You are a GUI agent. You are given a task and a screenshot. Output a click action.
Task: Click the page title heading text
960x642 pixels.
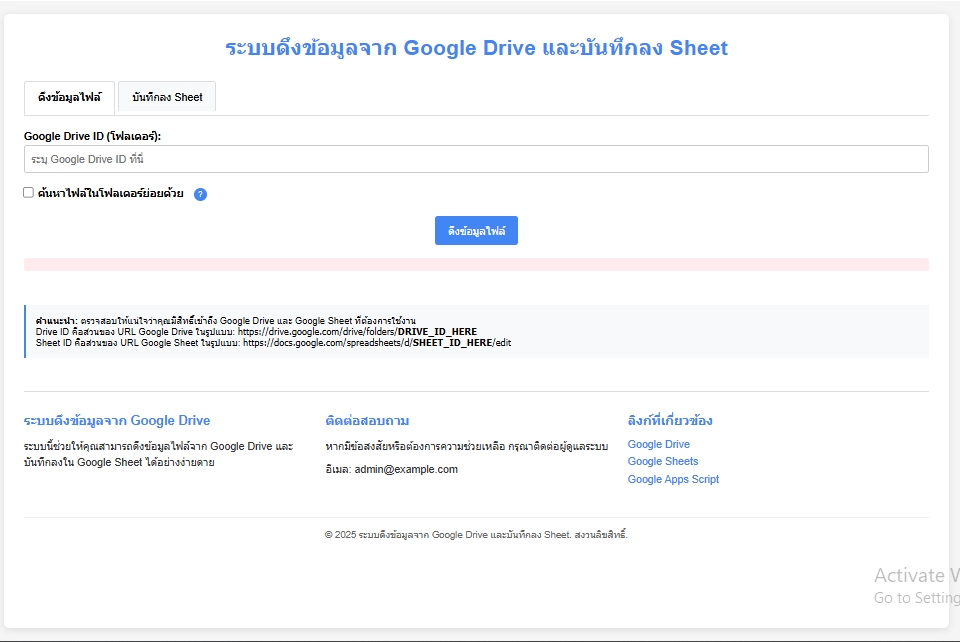point(476,48)
